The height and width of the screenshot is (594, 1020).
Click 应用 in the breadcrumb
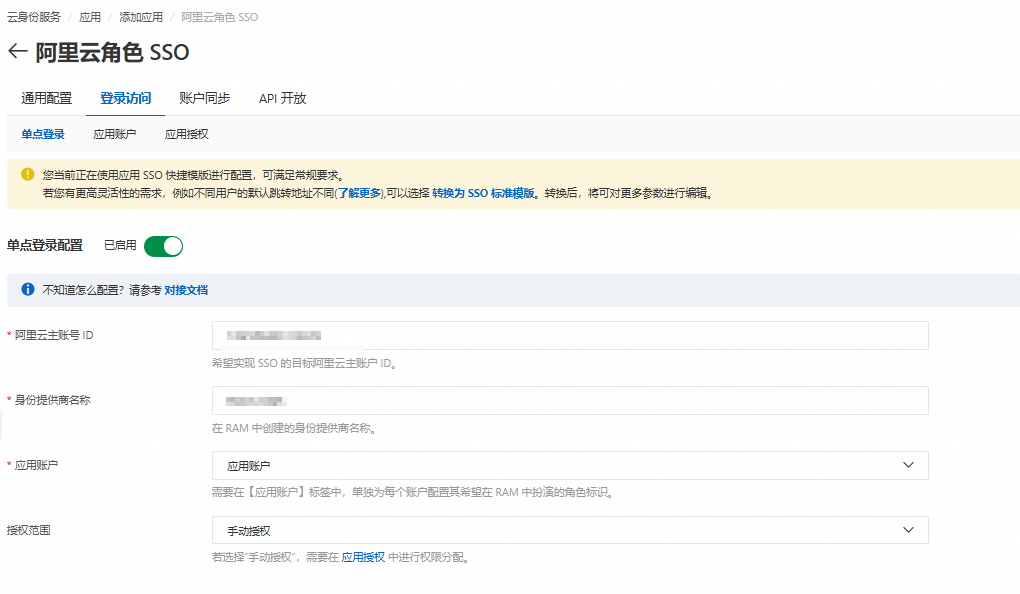click(x=90, y=17)
